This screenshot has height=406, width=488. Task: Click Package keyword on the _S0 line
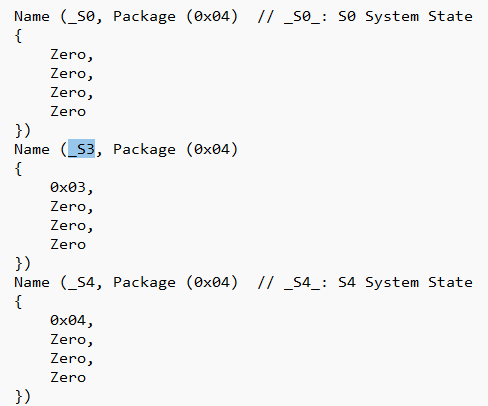144,16
